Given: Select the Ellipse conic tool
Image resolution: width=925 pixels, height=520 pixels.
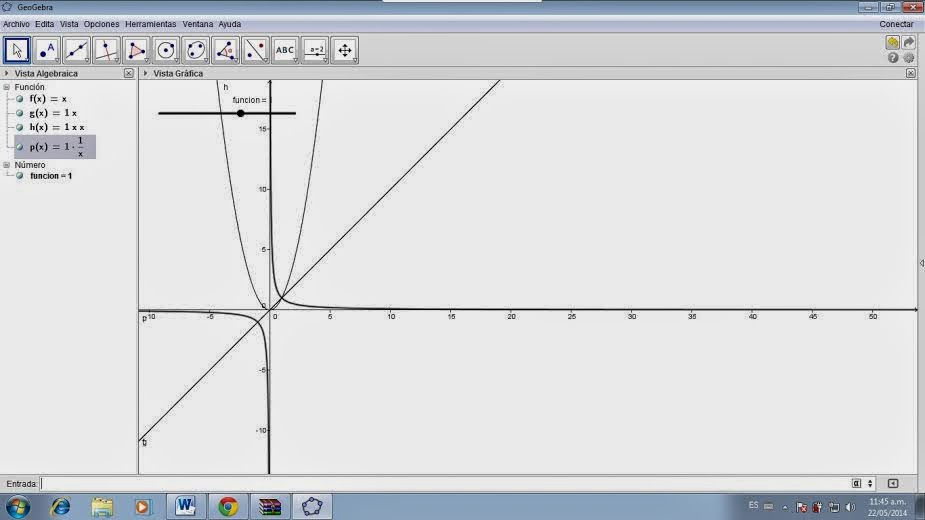Looking at the screenshot, I should tap(196, 50).
